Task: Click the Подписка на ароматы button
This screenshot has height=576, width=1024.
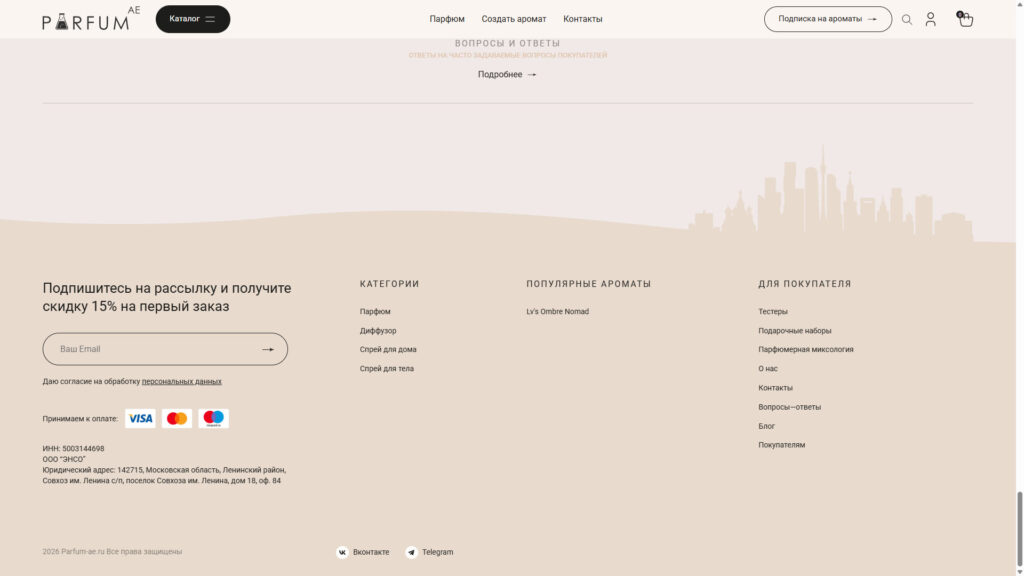Action: click(827, 19)
